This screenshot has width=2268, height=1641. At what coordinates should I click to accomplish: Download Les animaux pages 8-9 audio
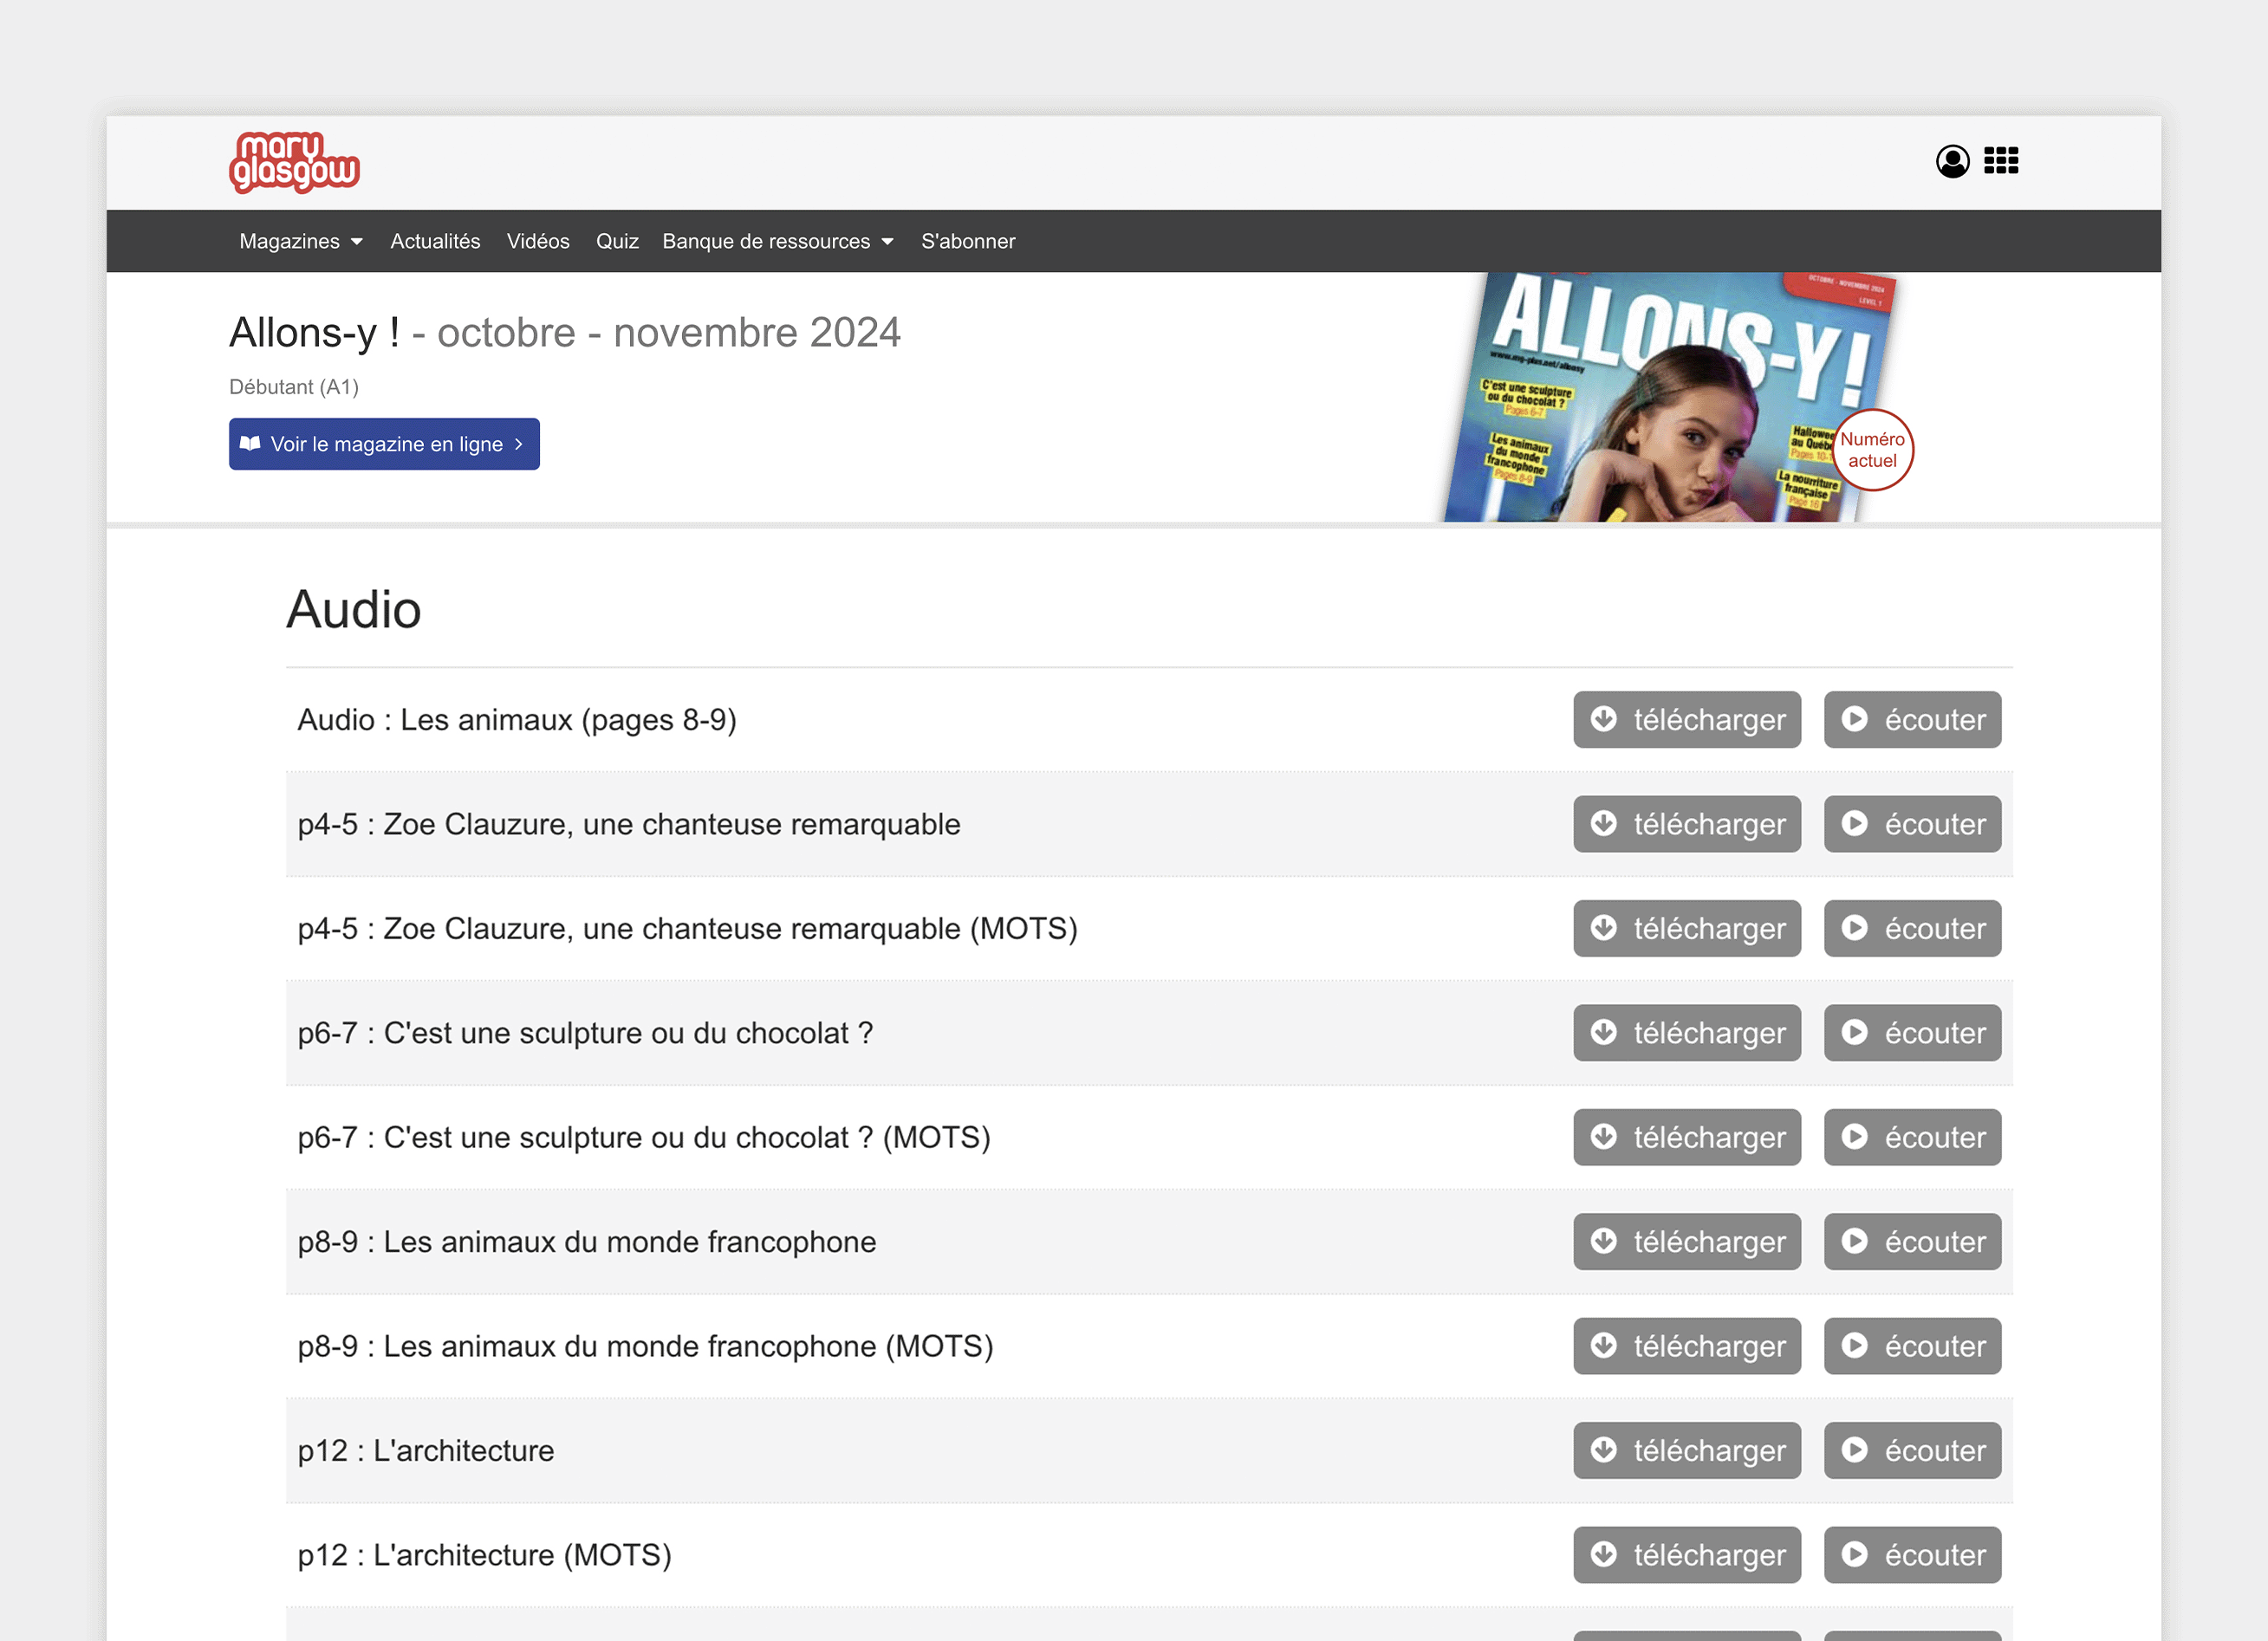pyautogui.click(x=1686, y=720)
